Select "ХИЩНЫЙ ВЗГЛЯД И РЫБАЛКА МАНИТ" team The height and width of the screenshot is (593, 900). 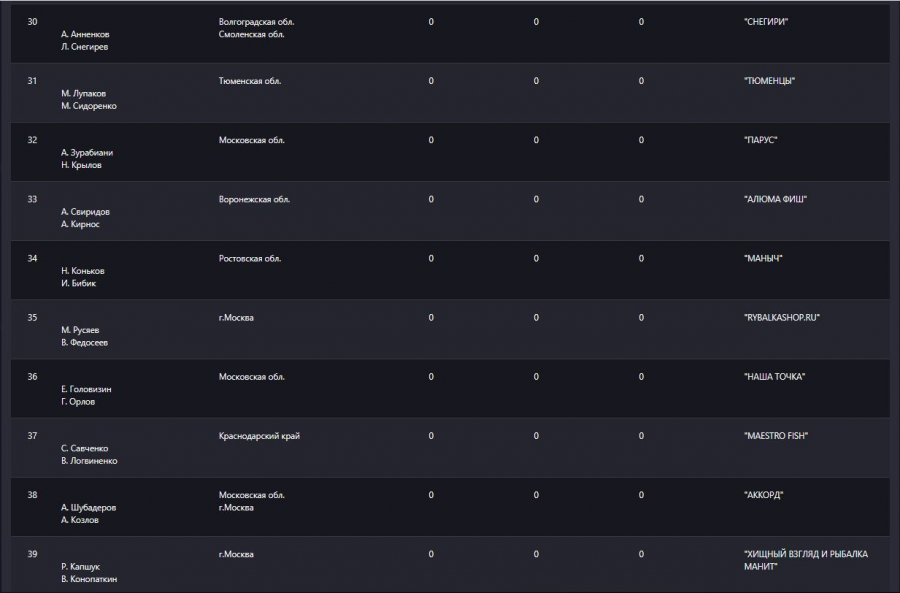tap(806, 560)
